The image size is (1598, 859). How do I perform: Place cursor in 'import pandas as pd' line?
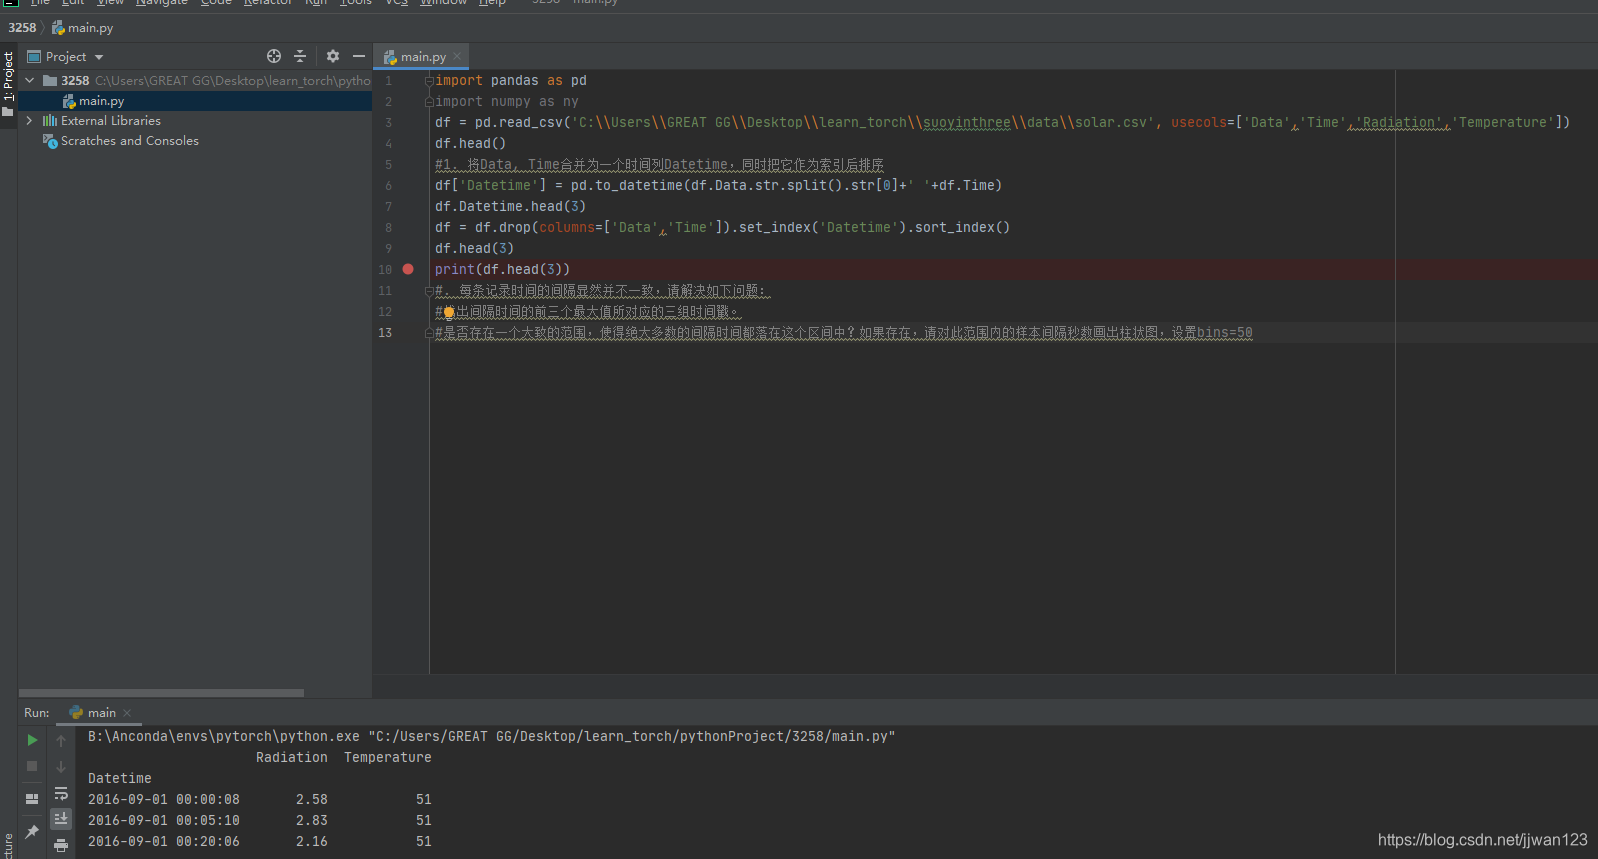coord(511,80)
